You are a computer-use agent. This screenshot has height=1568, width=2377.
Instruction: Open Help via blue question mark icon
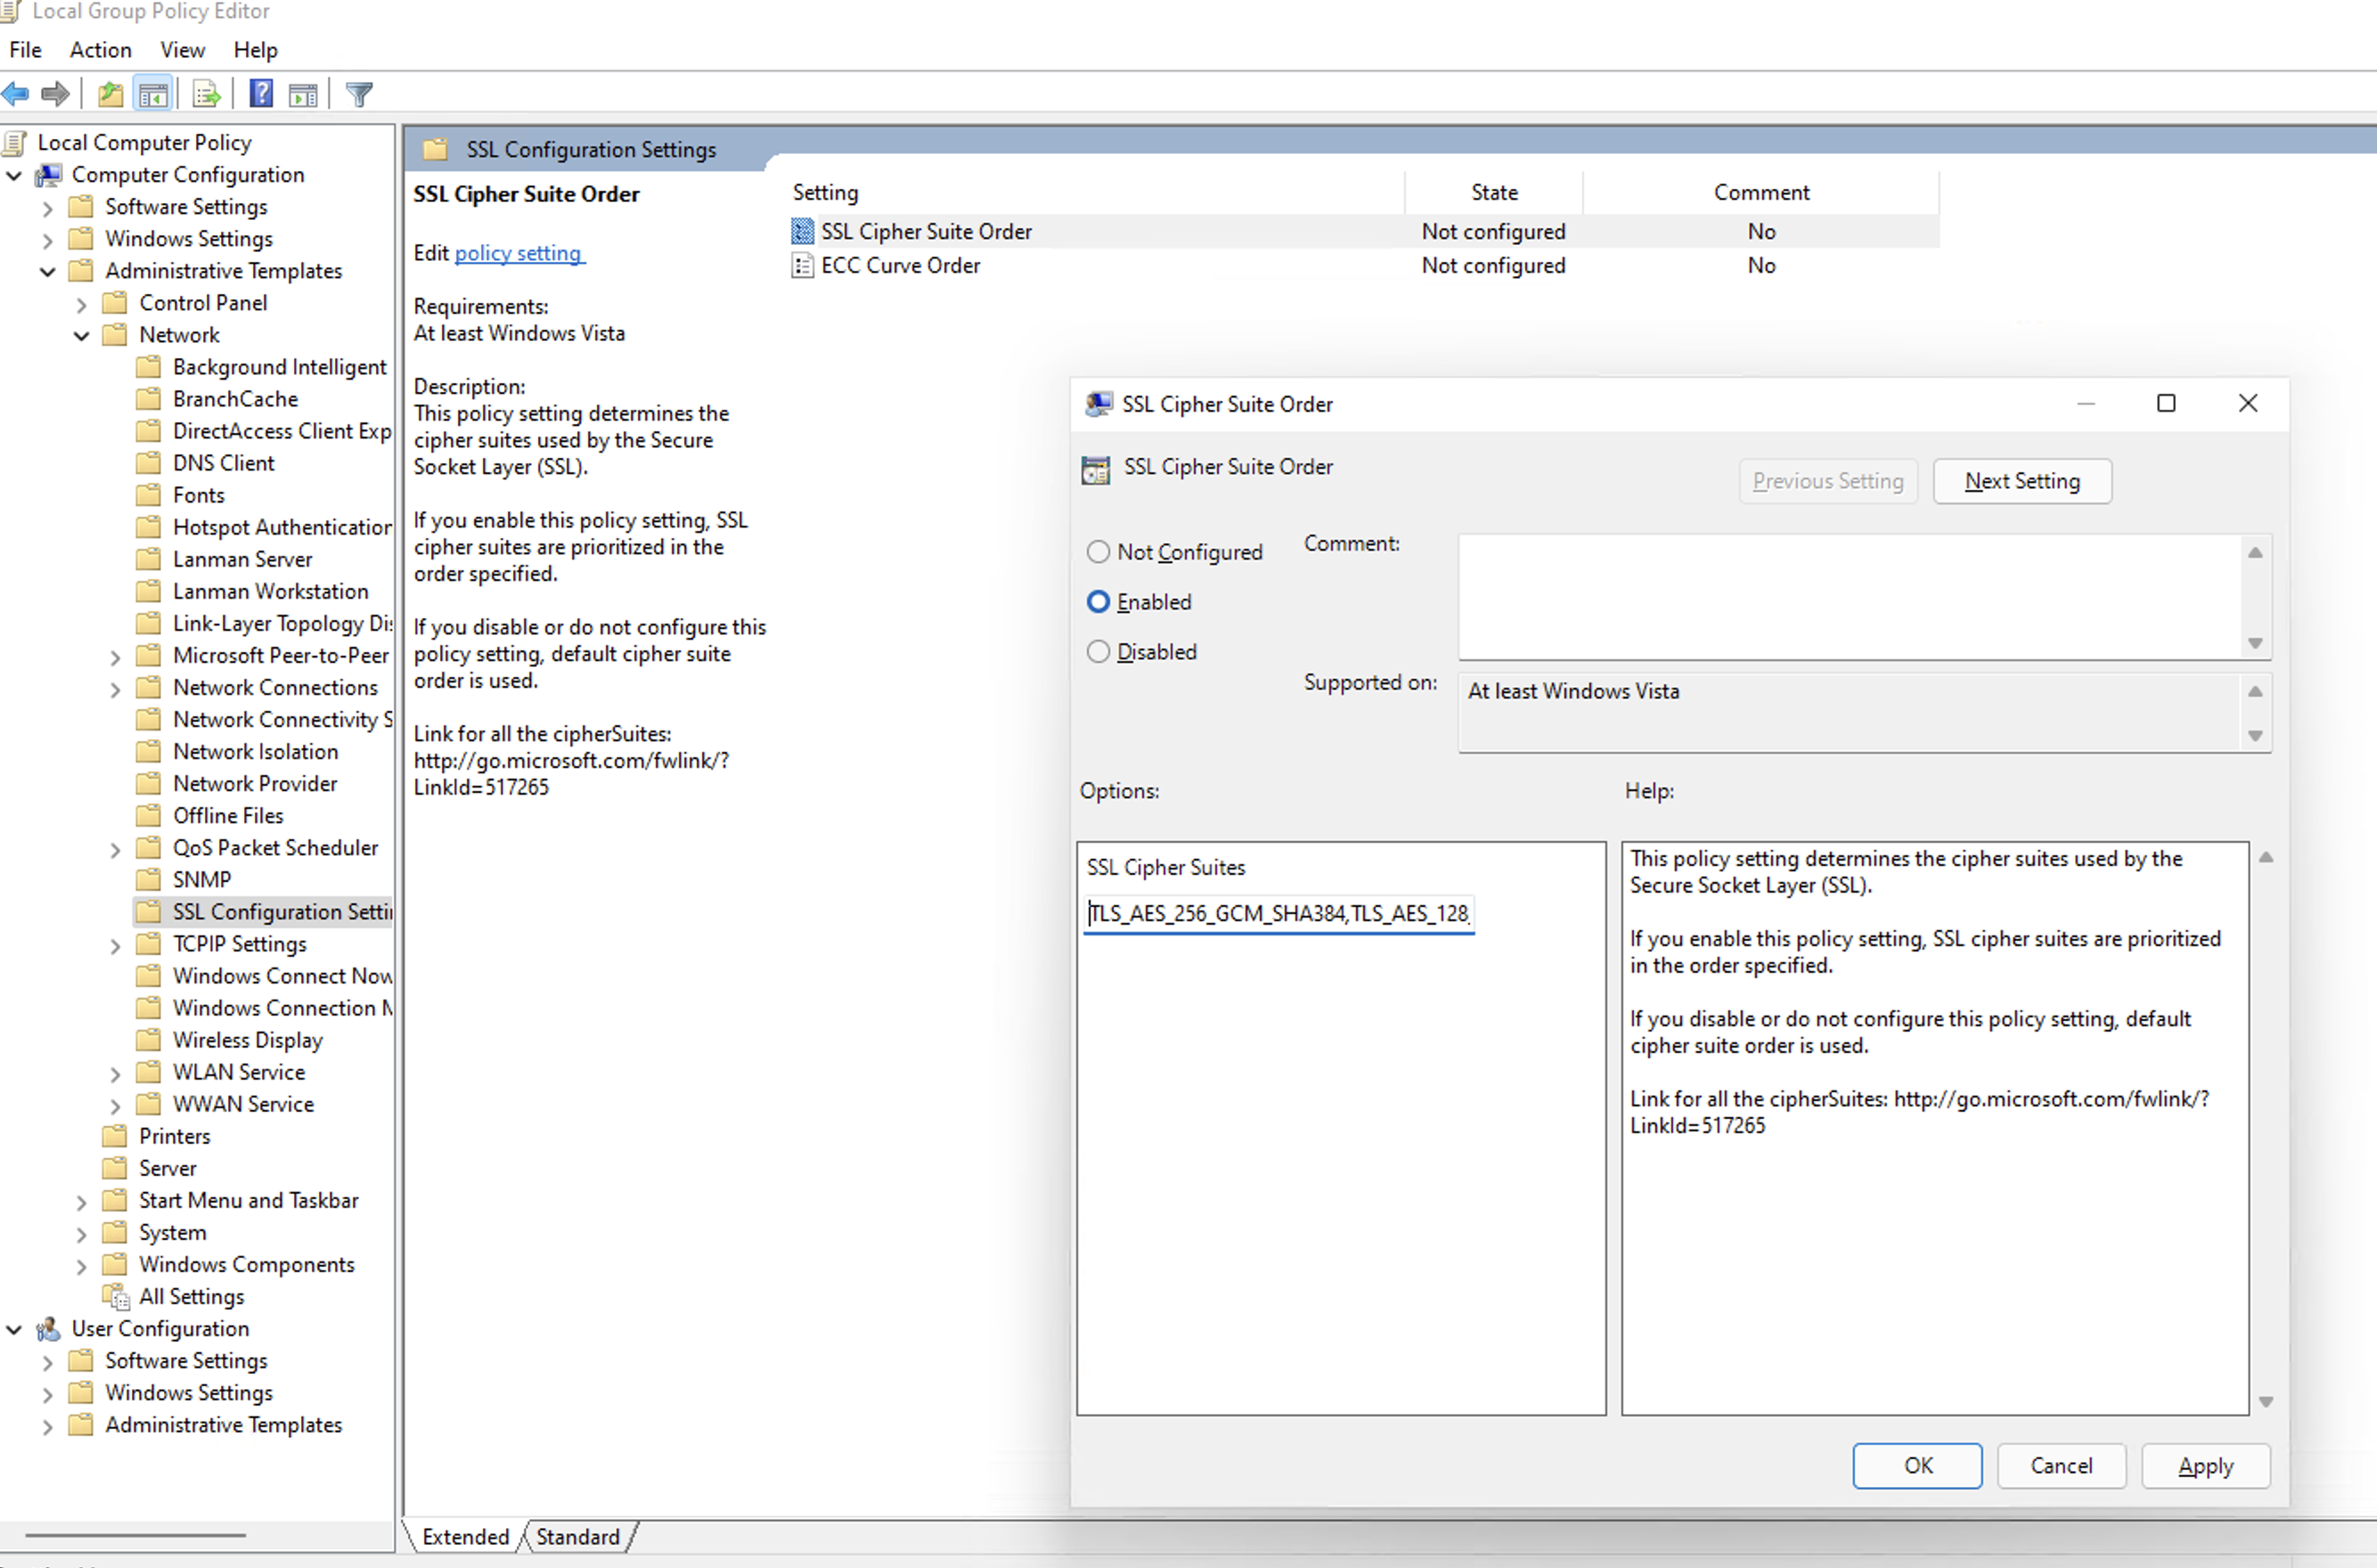pos(261,94)
